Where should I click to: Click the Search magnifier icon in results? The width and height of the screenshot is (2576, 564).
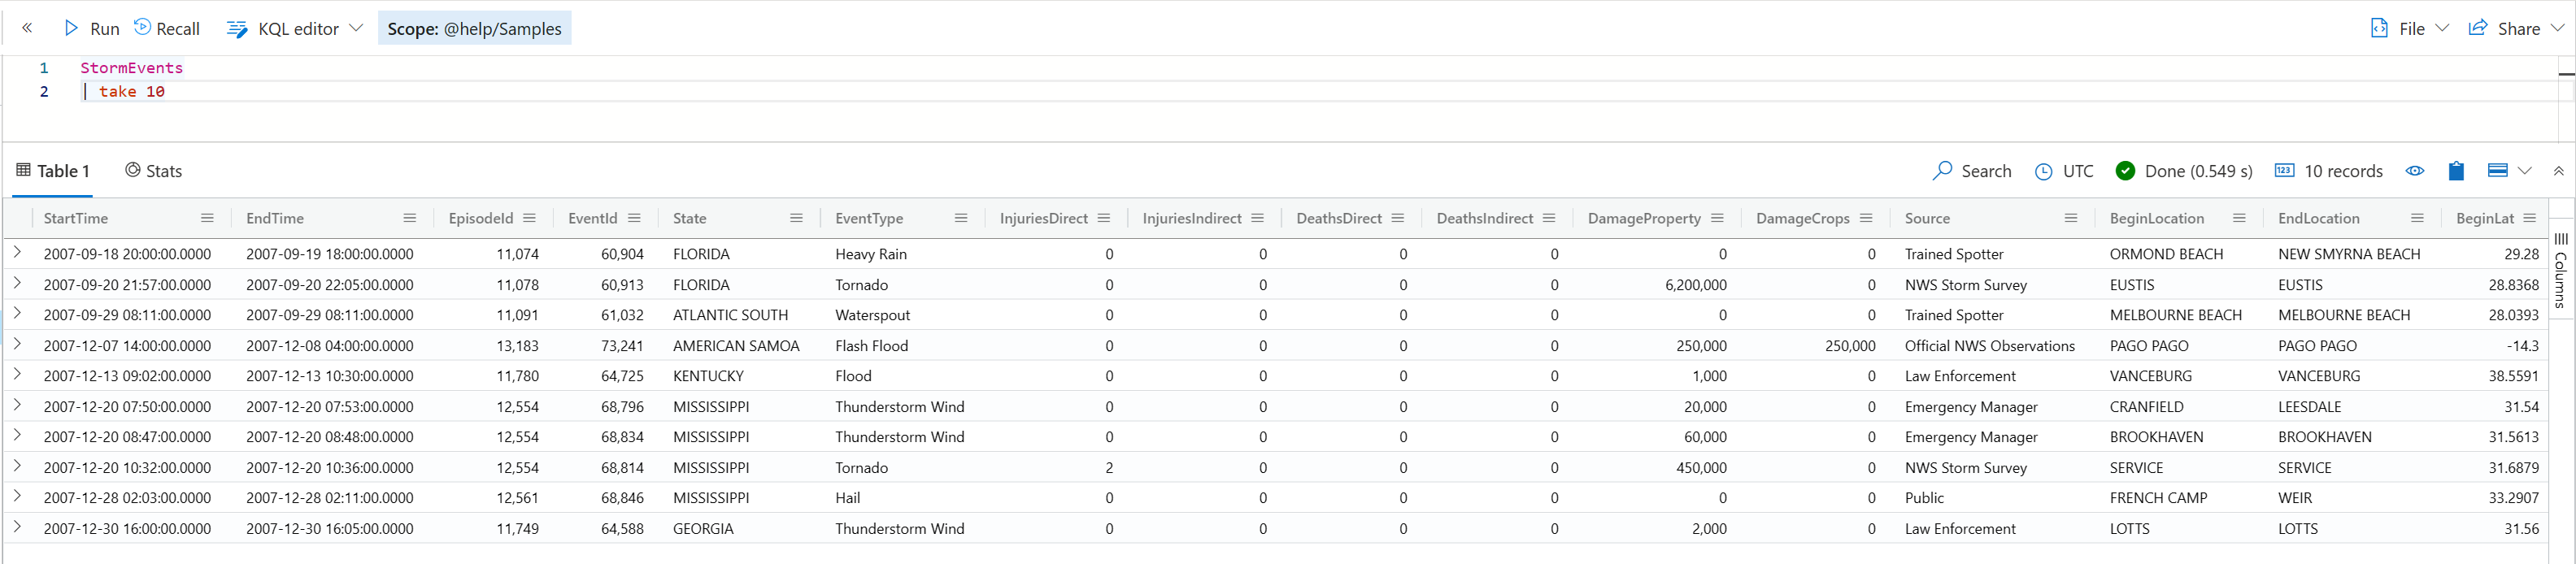click(1942, 171)
